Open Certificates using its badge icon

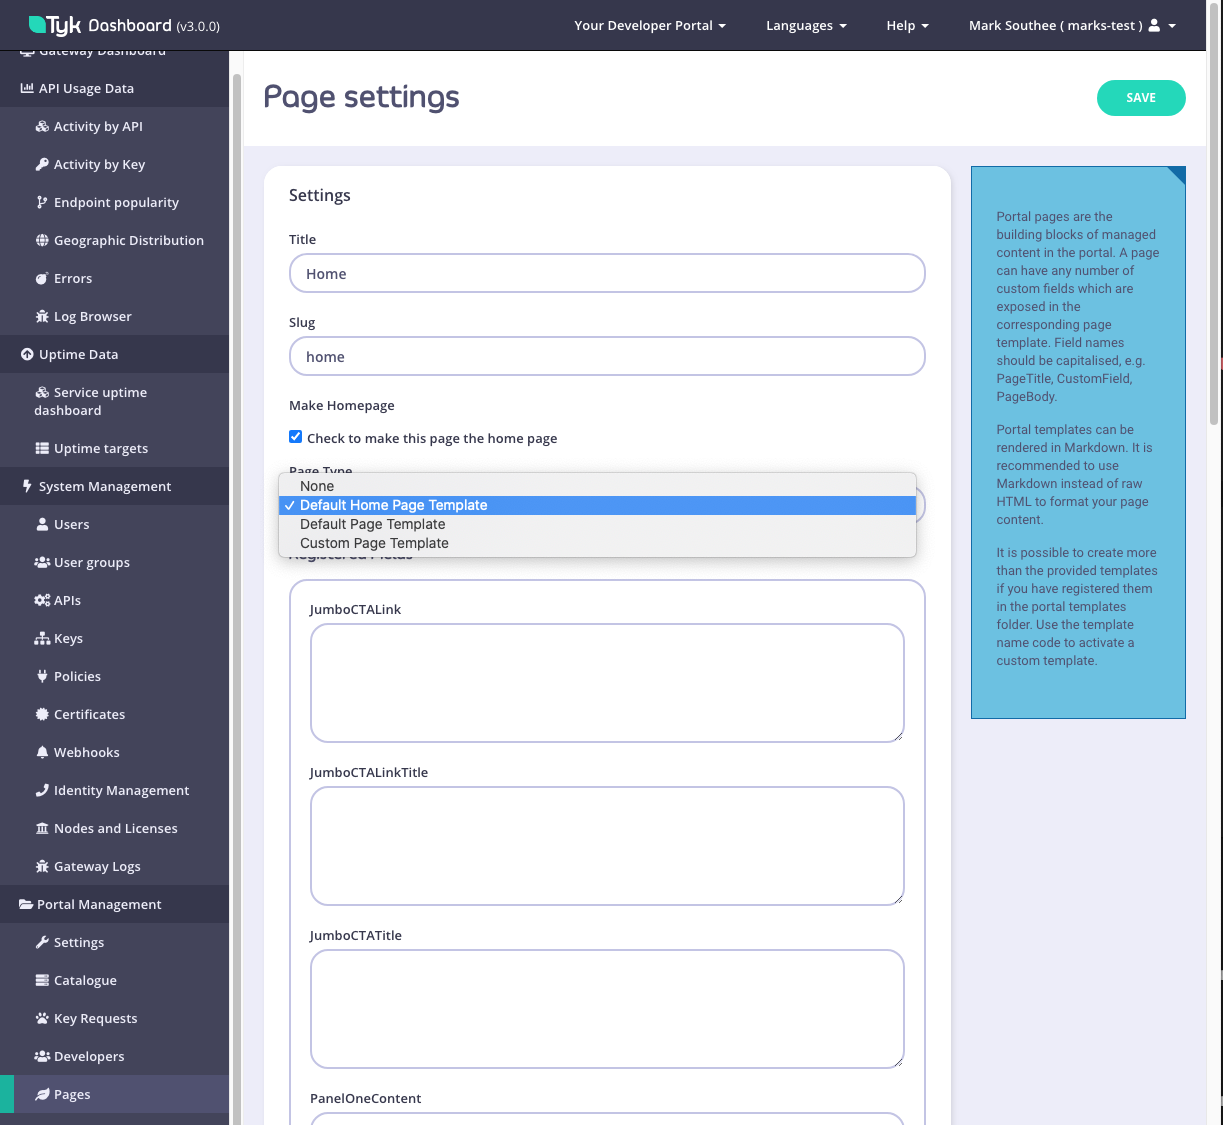click(x=40, y=714)
